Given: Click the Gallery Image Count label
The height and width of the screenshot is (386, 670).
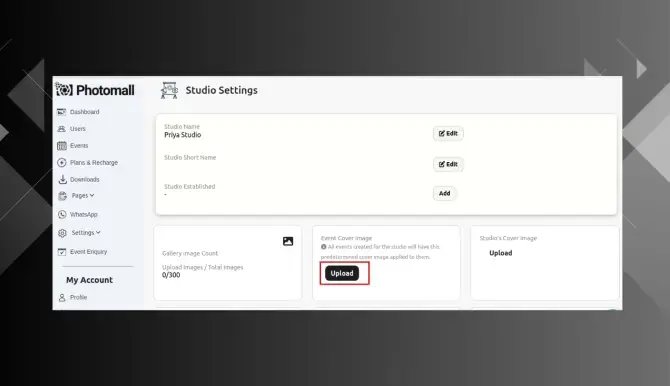Looking at the screenshot, I should tap(190, 253).
